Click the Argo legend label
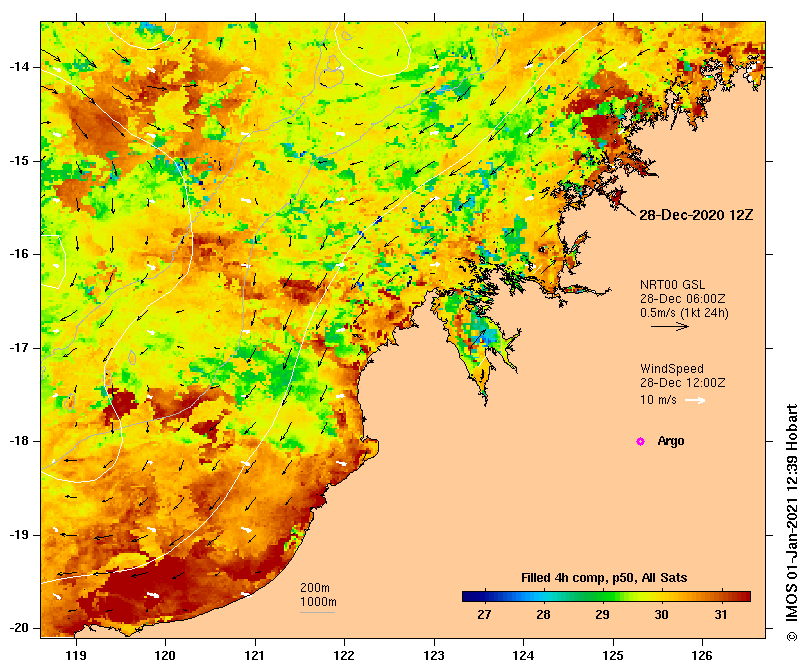This screenshot has height=672, width=809. pos(671,441)
